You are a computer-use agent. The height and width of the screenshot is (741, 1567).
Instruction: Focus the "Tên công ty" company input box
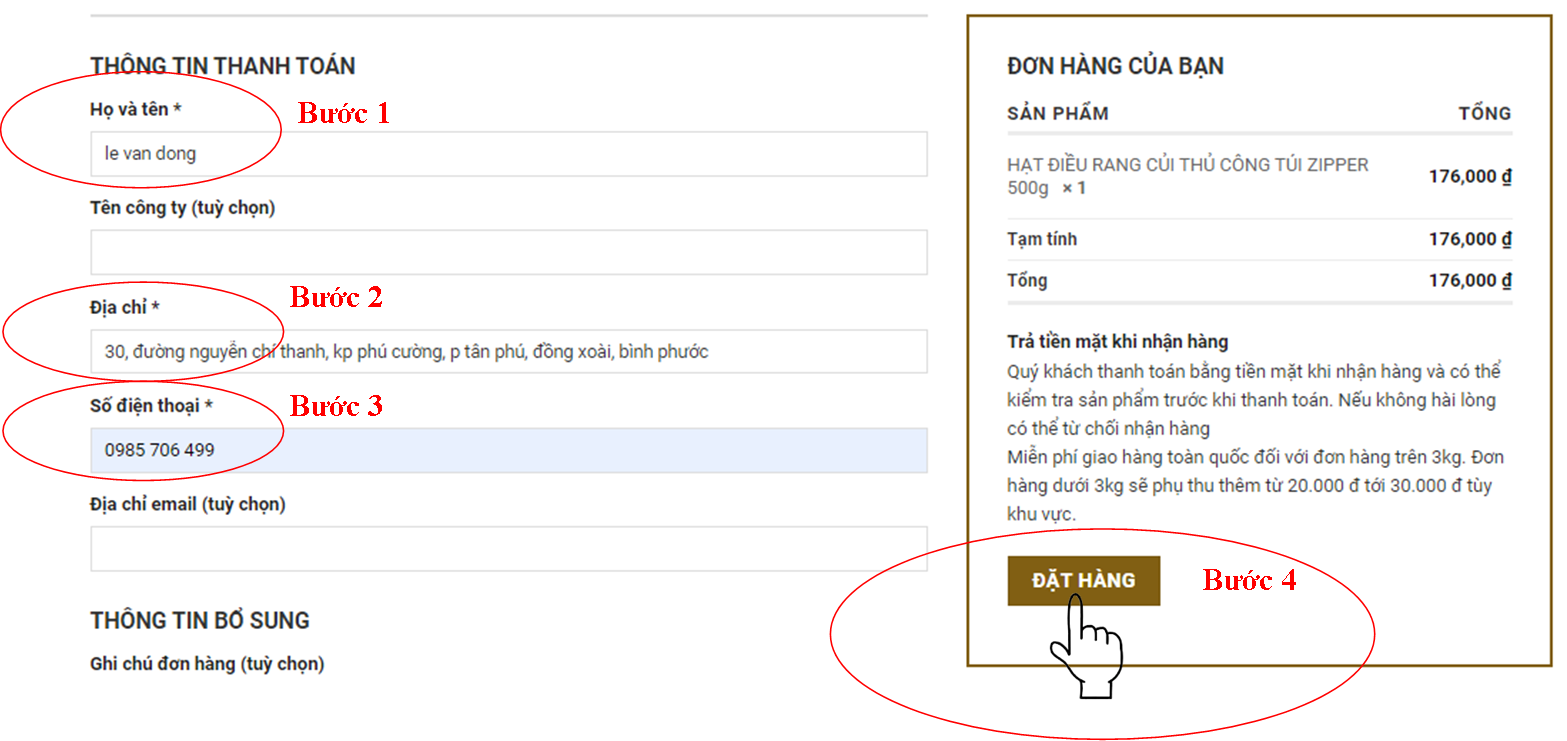click(x=508, y=252)
